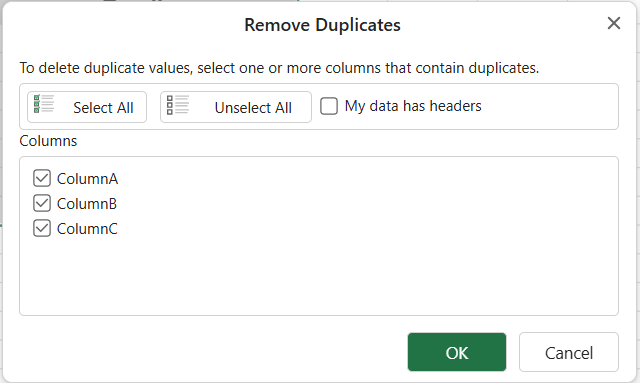Dismiss the dialog using Cancel
This screenshot has height=383, width=640.
[x=569, y=352]
